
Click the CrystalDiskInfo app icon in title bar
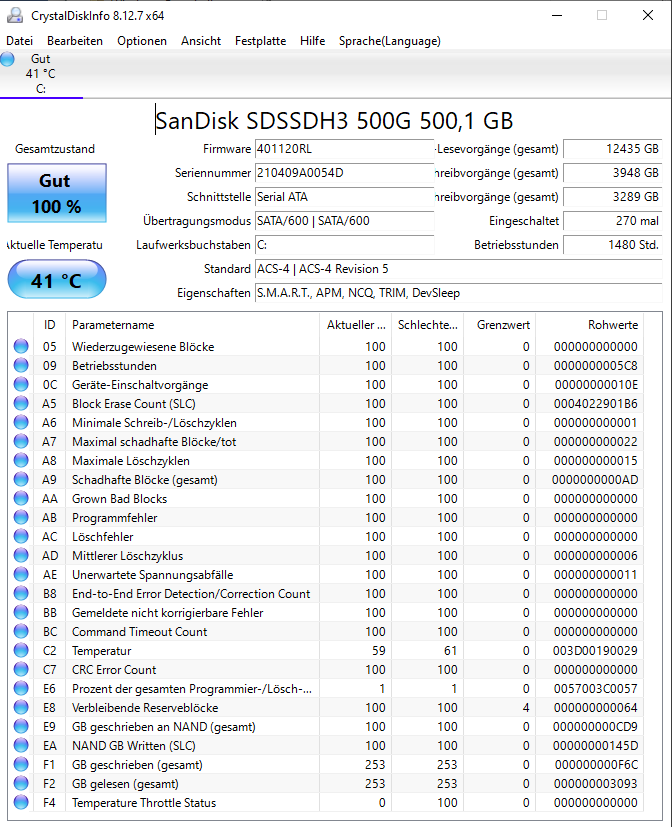click(x=14, y=15)
